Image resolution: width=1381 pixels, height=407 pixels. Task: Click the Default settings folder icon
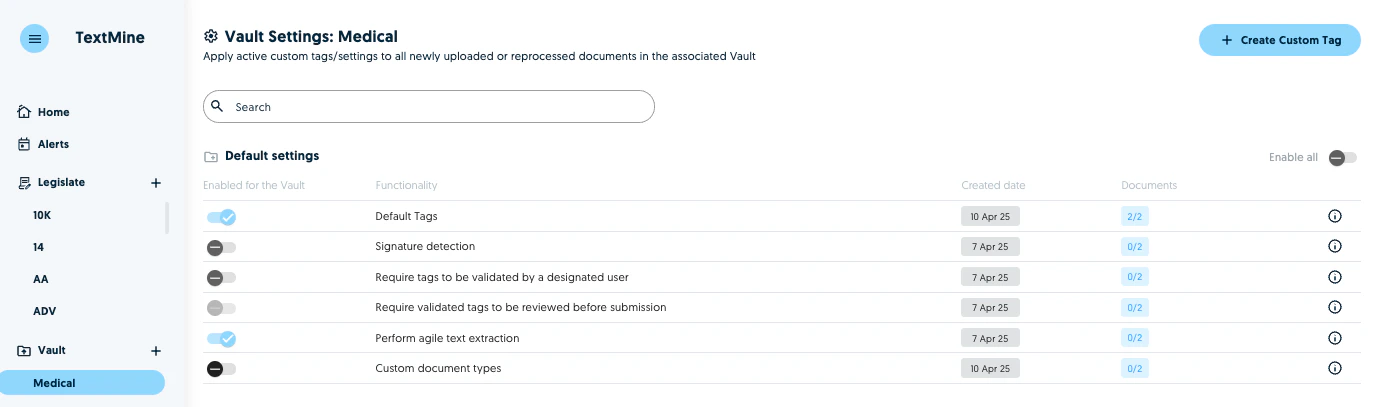(211, 157)
